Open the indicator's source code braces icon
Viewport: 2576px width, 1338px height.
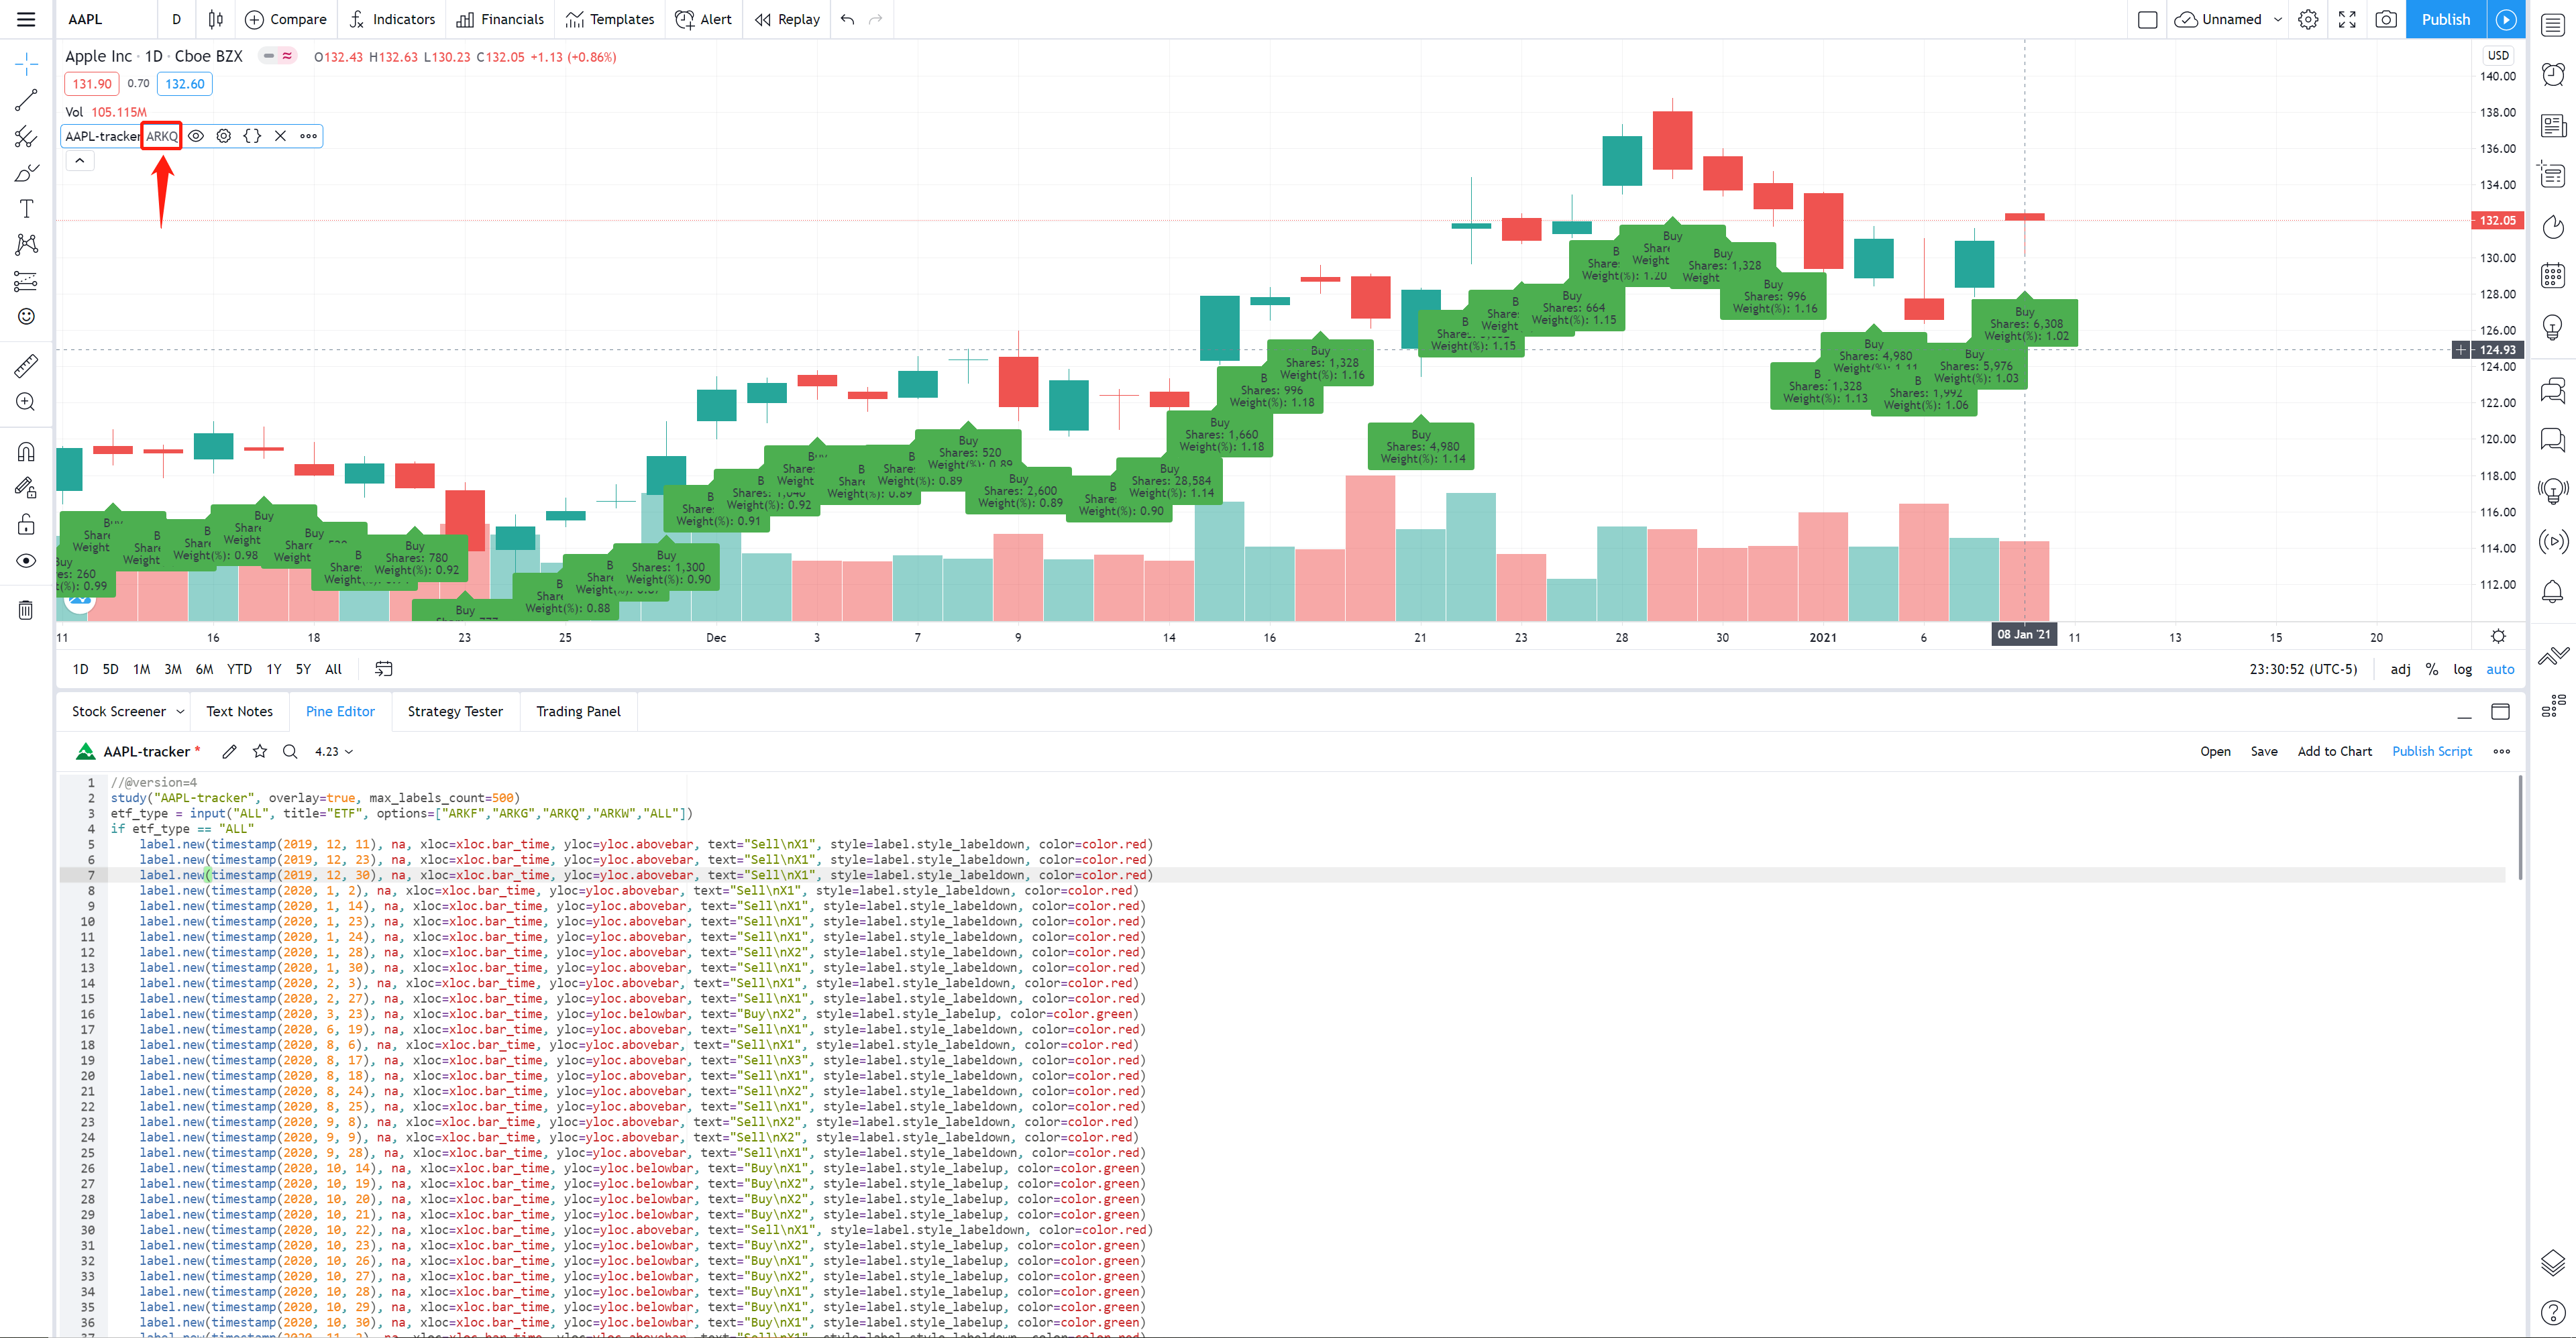point(252,136)
